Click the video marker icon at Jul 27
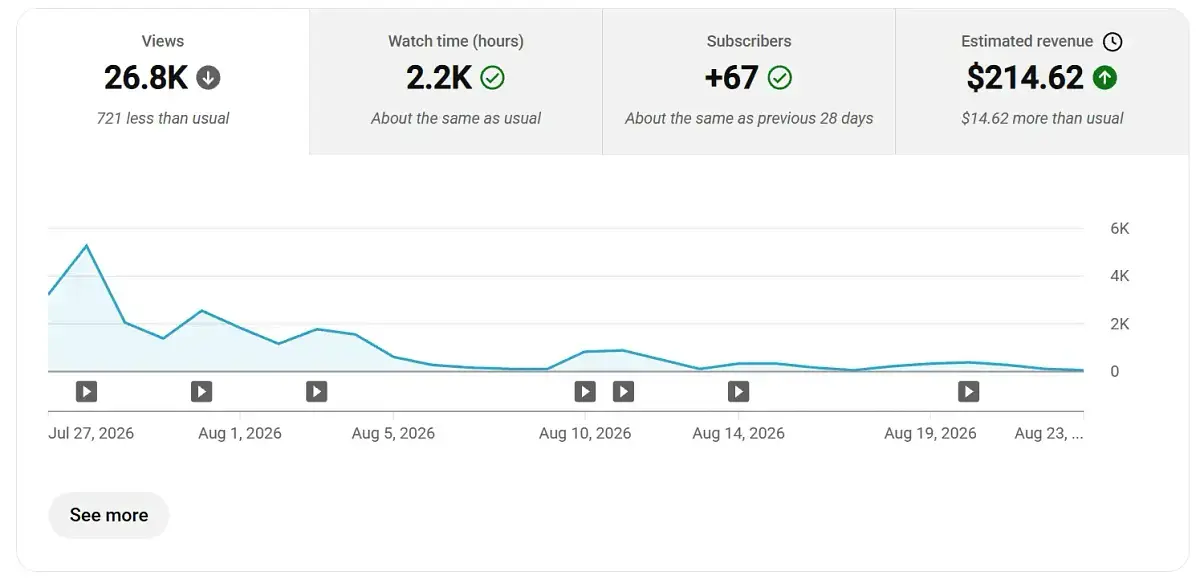1200x584 pixels. pyautogui.click(x=87, y=391)
